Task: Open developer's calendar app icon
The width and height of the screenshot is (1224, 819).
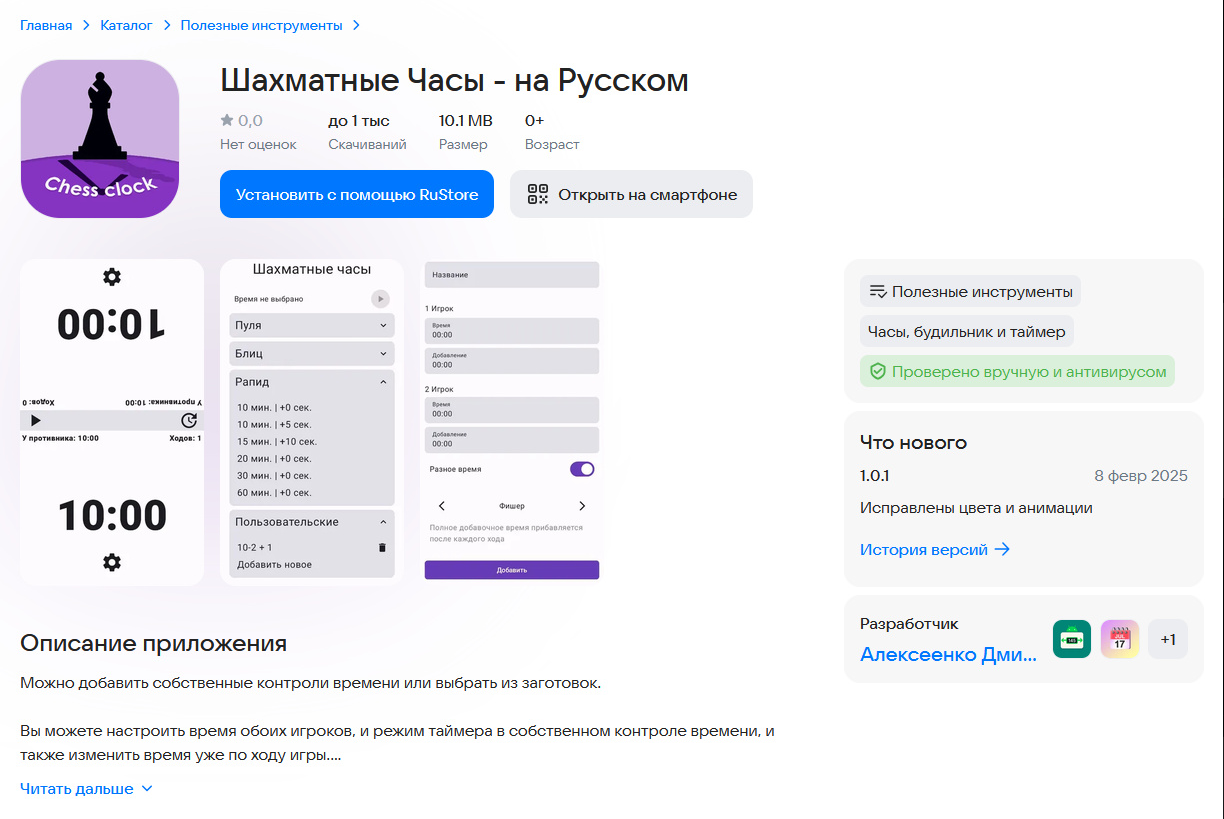Action: 1120,639
